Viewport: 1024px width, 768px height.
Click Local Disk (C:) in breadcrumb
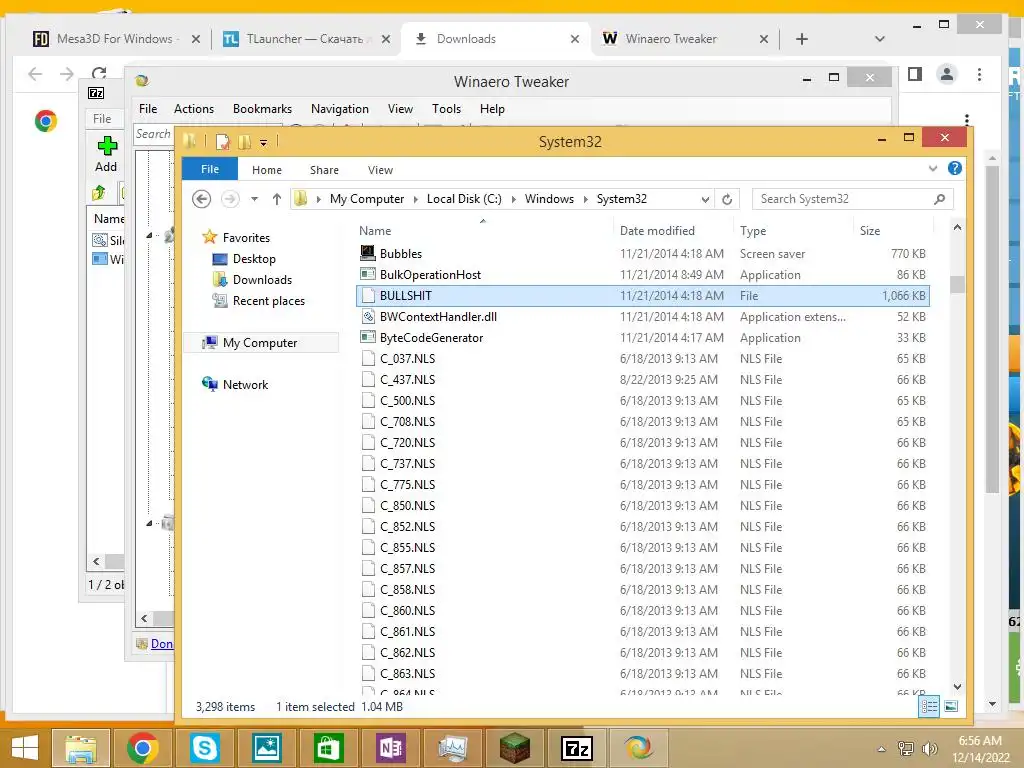click(464, 199)
